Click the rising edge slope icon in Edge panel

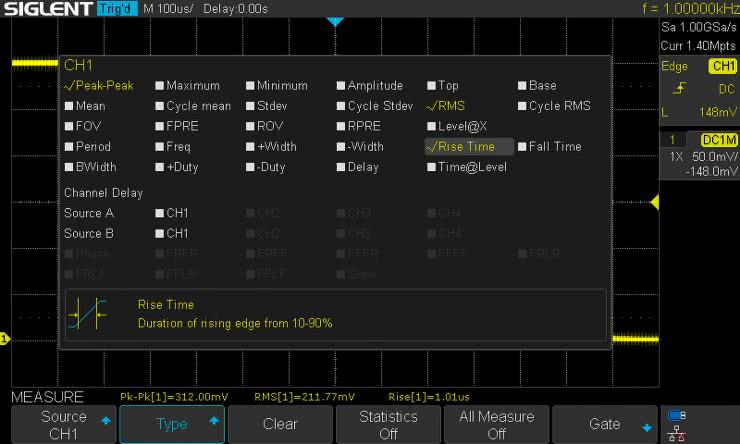(x=679, y=89)
